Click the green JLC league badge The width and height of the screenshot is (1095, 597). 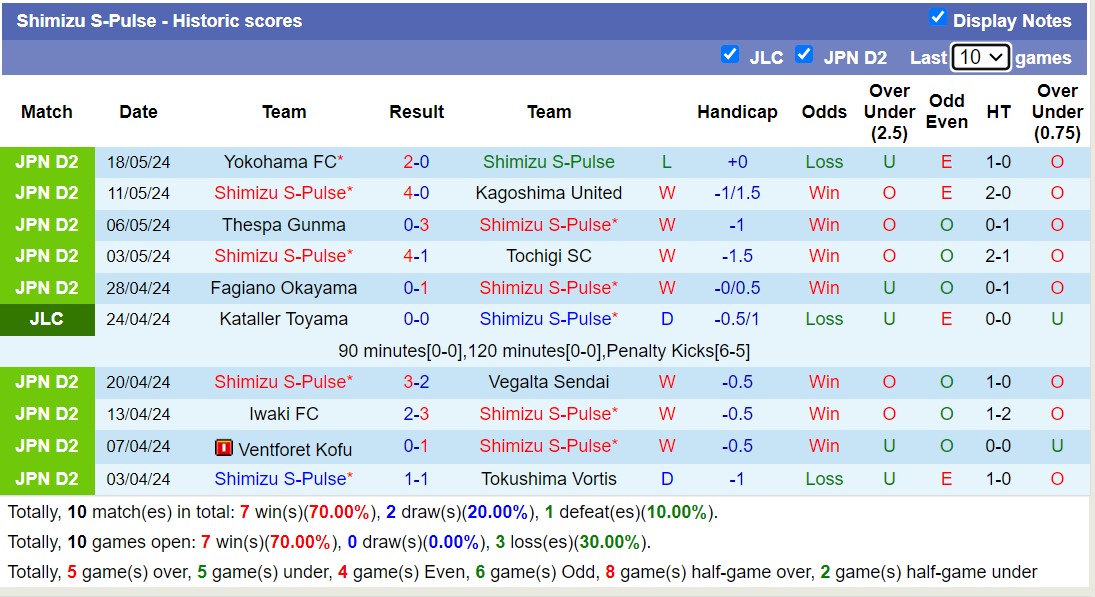tap(47, 319)
